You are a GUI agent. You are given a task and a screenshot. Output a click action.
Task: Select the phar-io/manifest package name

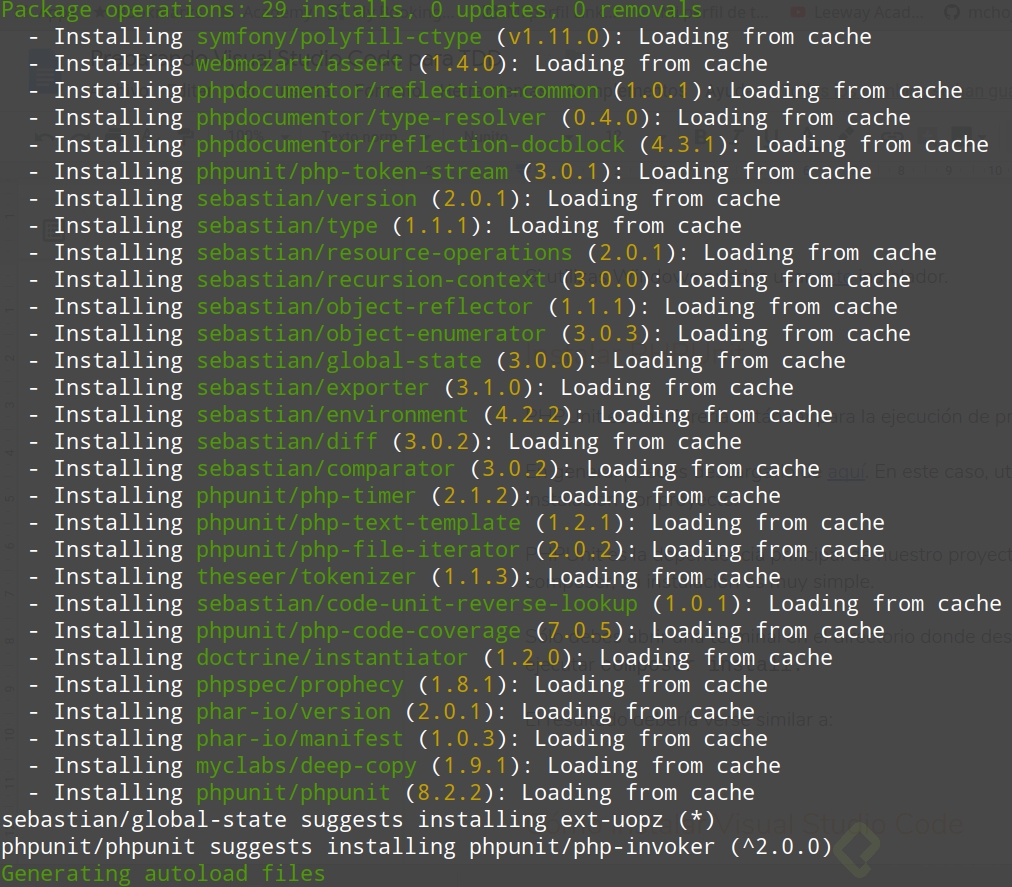pos(299,739)
